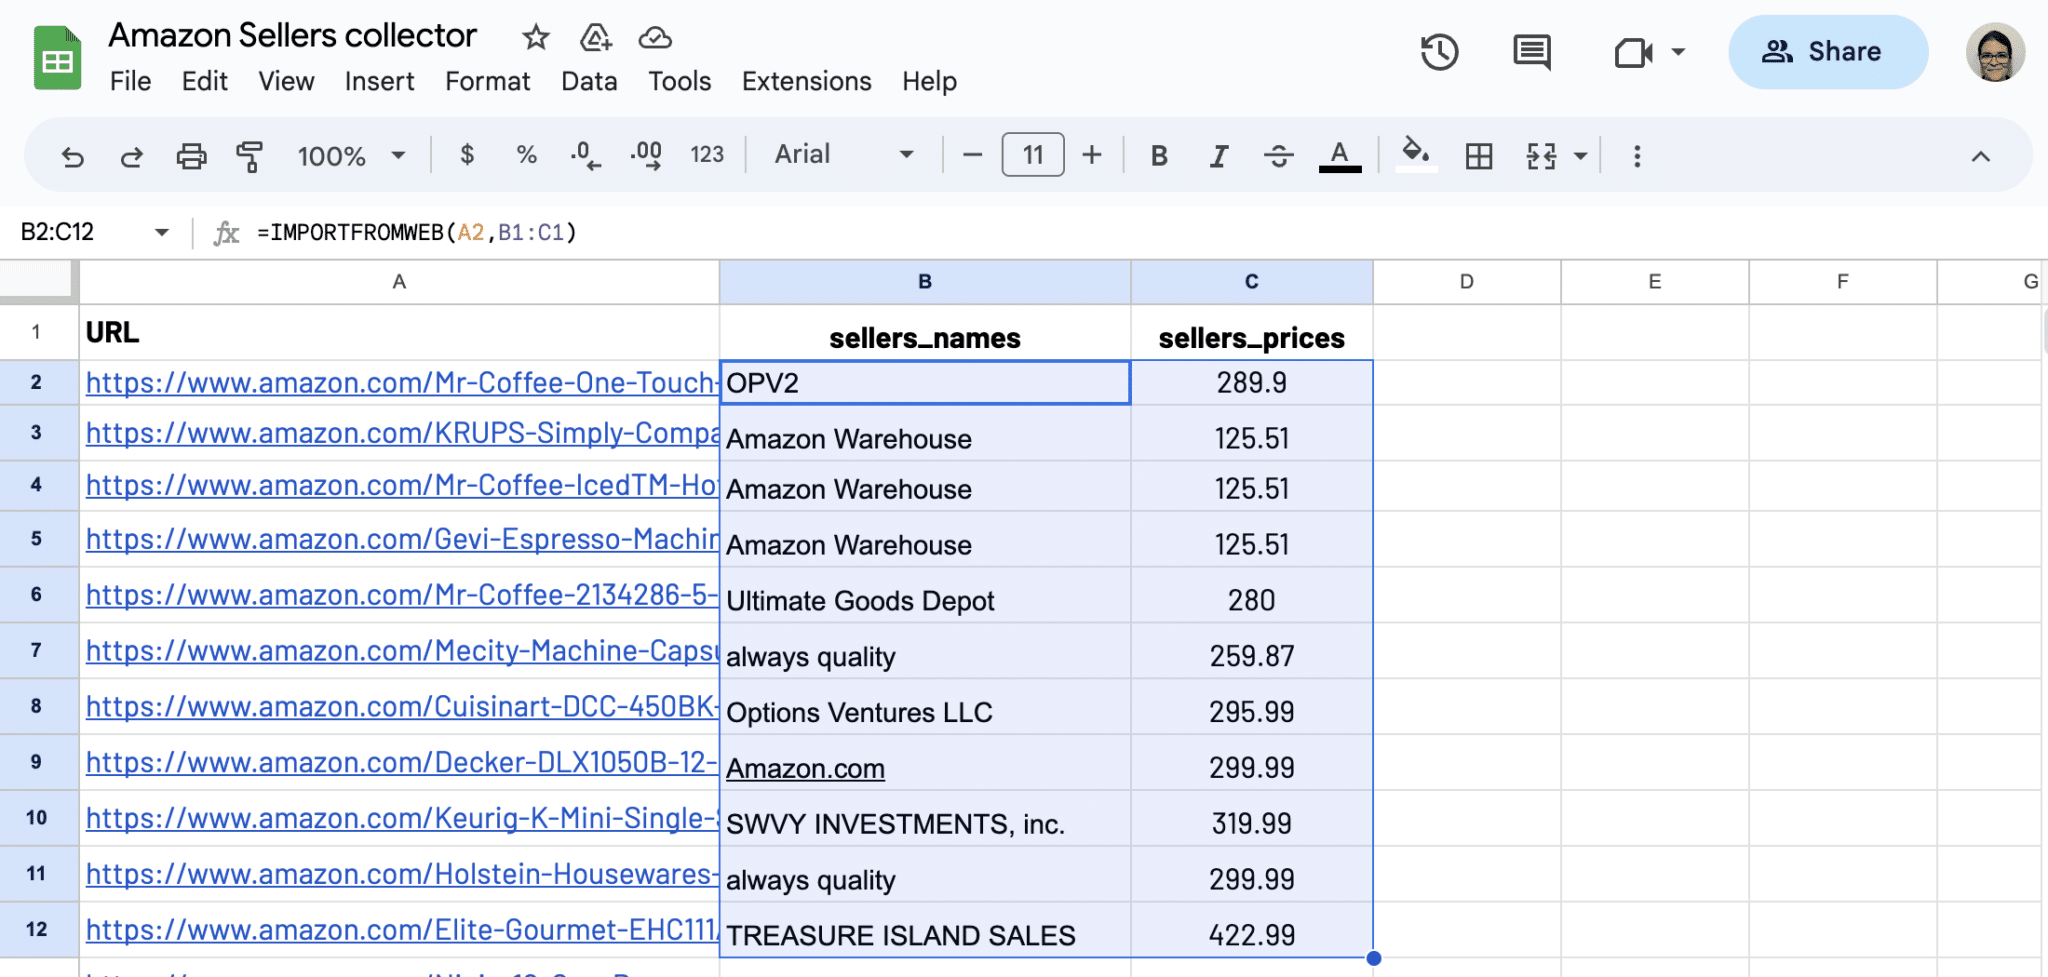Format as currency with dollar icon
This screenshot has width=2048, height=977.
coord(467,155)
